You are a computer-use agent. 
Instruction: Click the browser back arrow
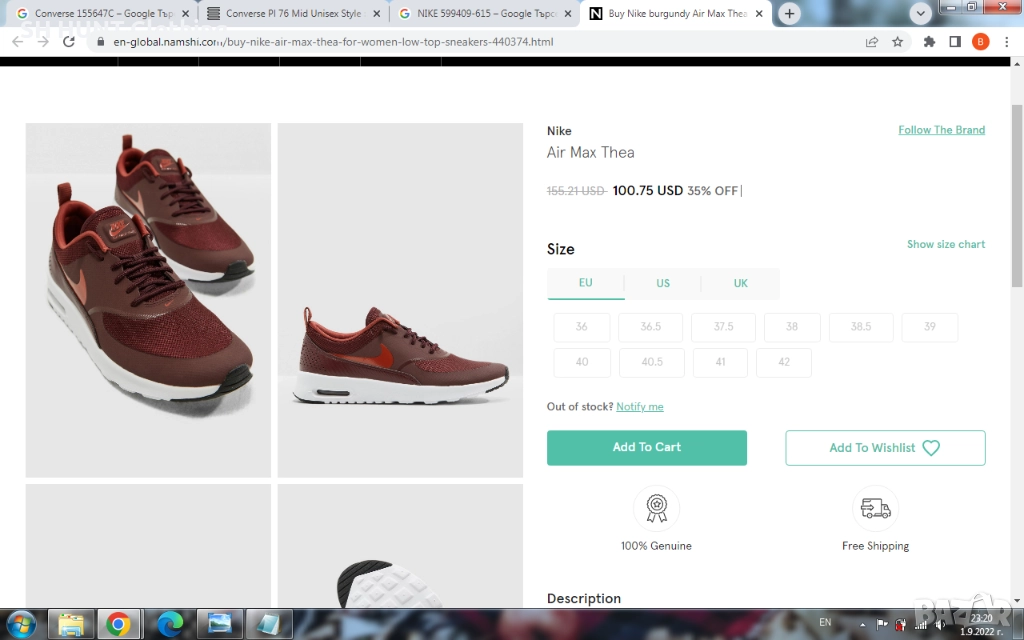pyautogui.click(x=17, y=42)
